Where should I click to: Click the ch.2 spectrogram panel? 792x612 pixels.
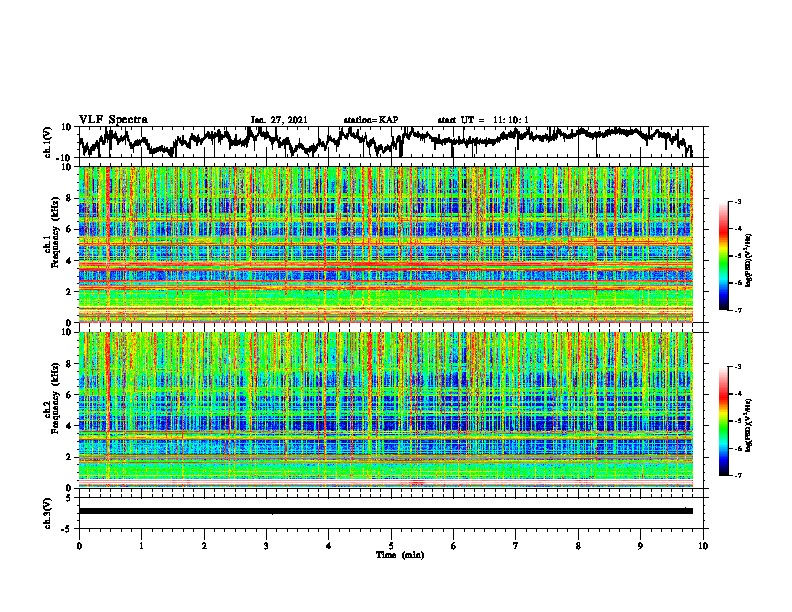tap(386, 410)
